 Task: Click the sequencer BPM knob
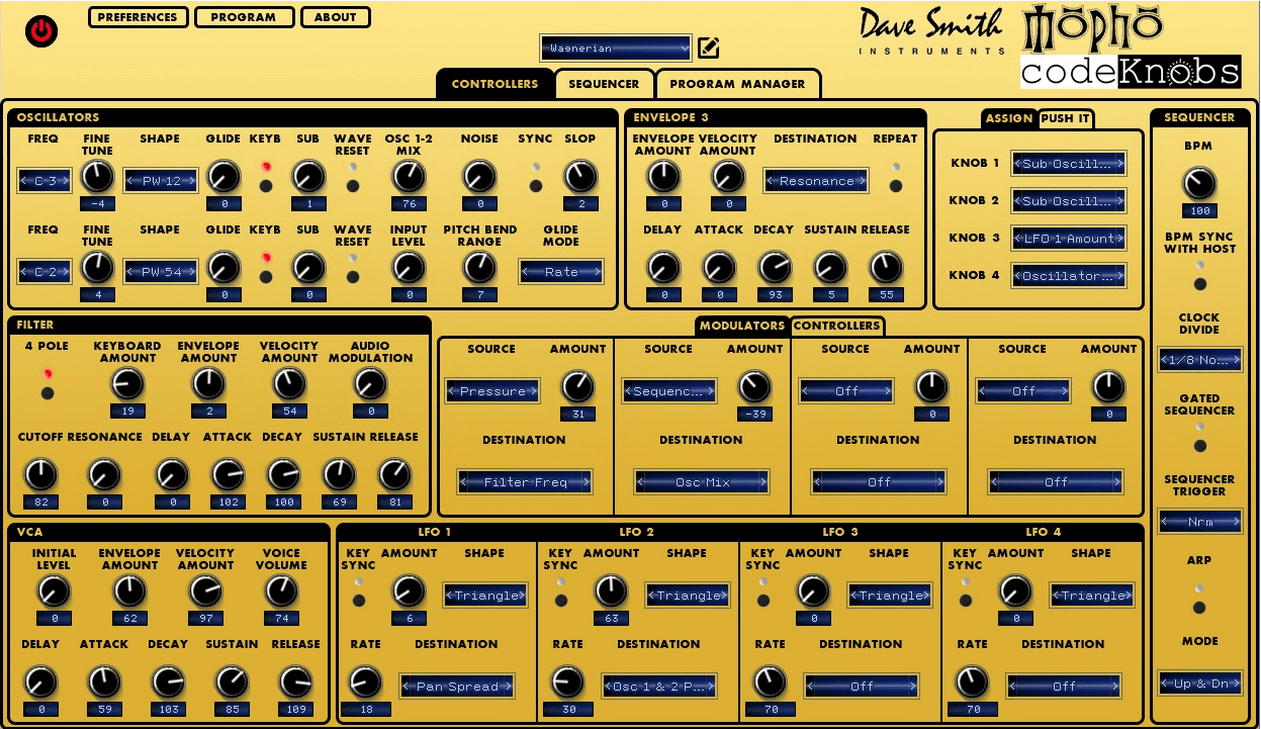click(1199, 184)
